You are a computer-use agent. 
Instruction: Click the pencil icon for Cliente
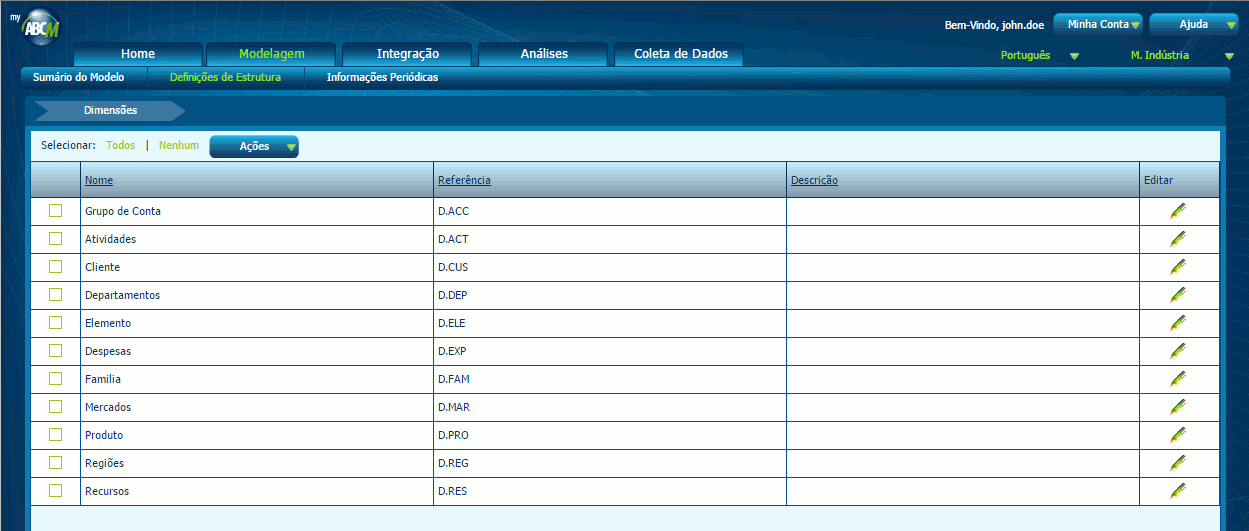tap(1178, 267)
